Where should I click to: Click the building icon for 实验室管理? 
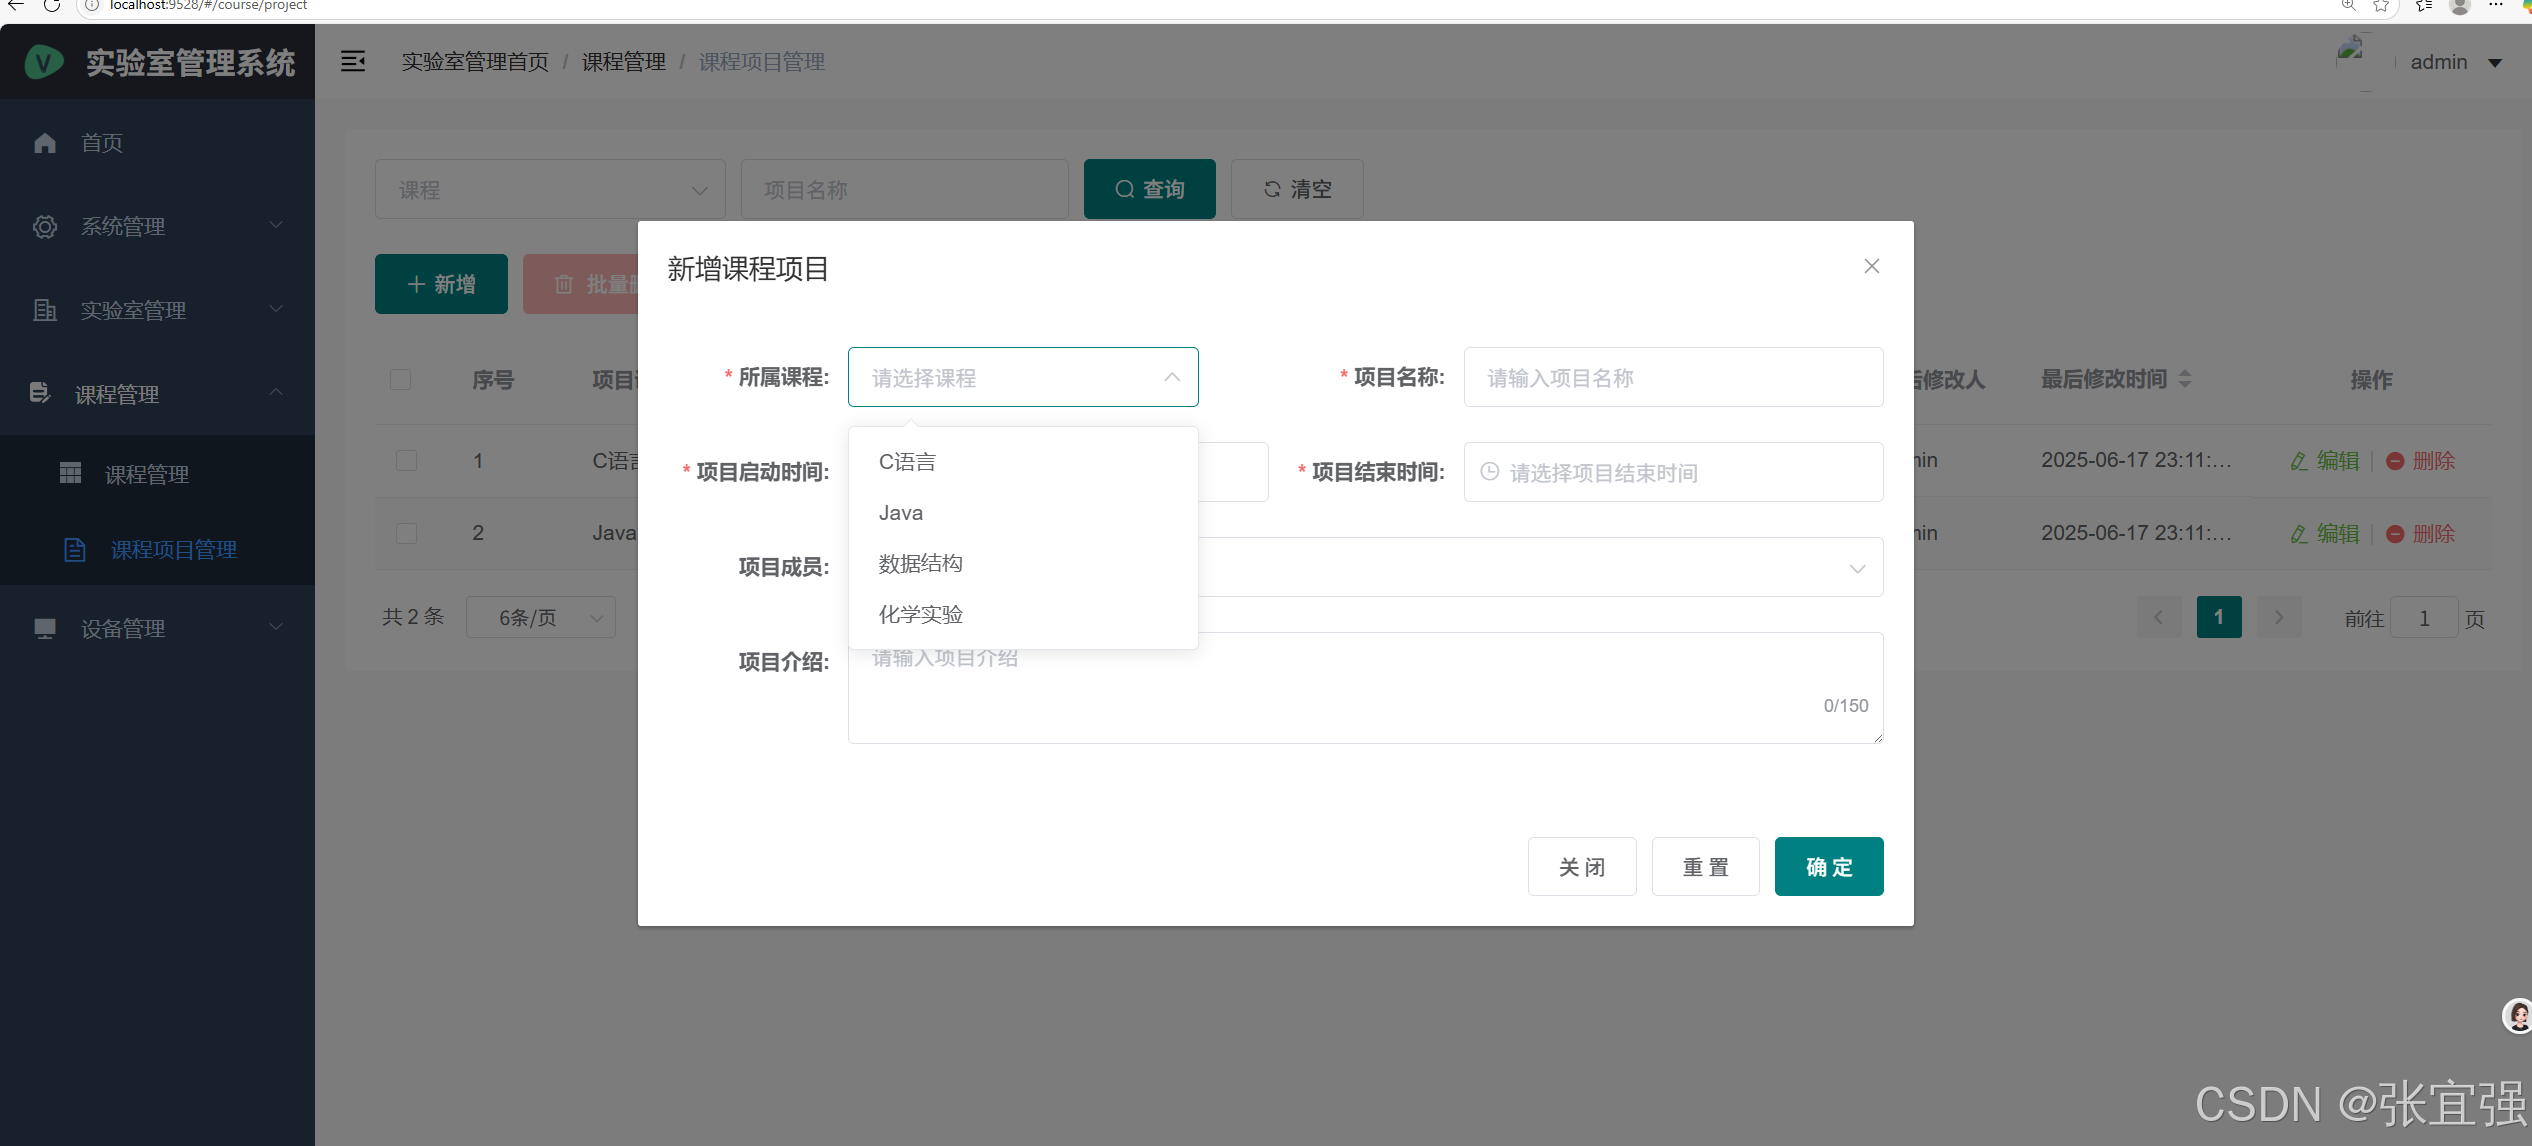(x=45, y=311)
